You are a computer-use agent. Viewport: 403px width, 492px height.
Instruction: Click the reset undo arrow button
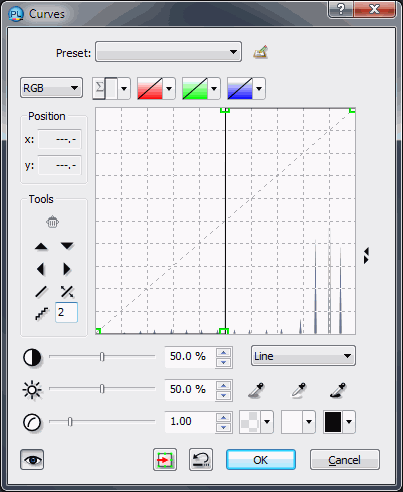click(x=201, y=460)
